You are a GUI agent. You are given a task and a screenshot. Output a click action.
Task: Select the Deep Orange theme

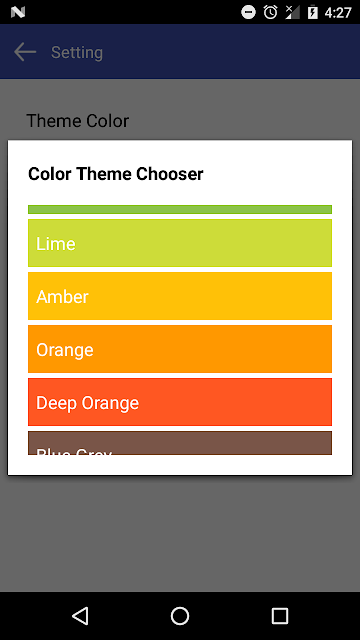click(x=180, y=402)
